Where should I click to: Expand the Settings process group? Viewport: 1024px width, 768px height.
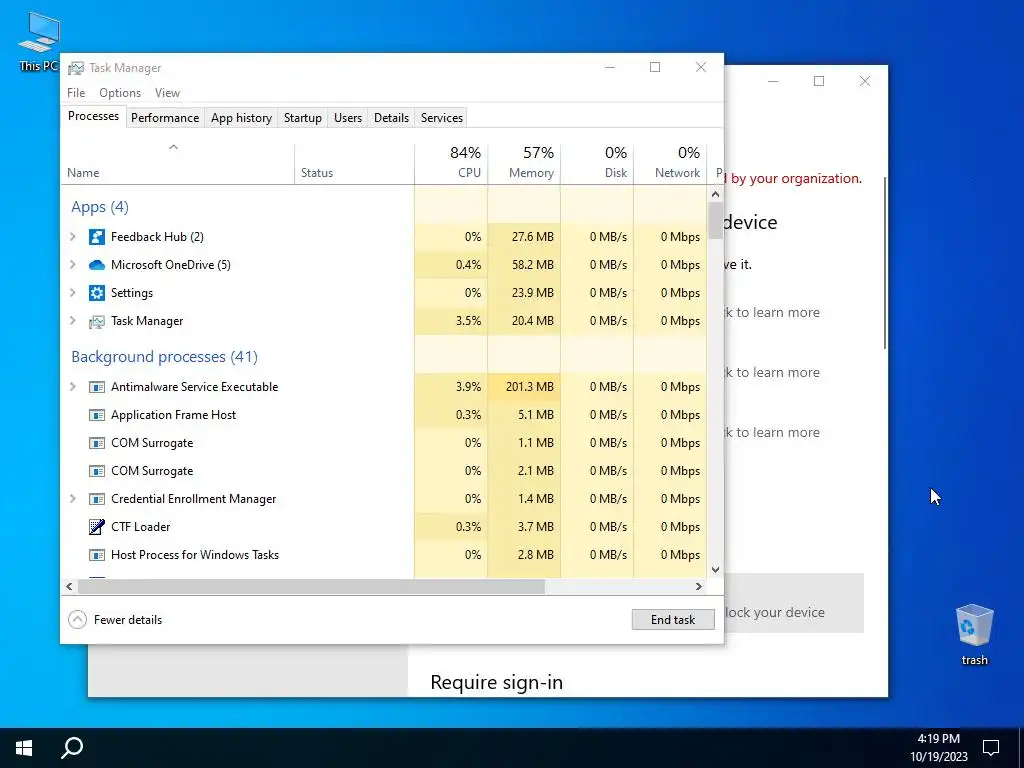(72, 293)
